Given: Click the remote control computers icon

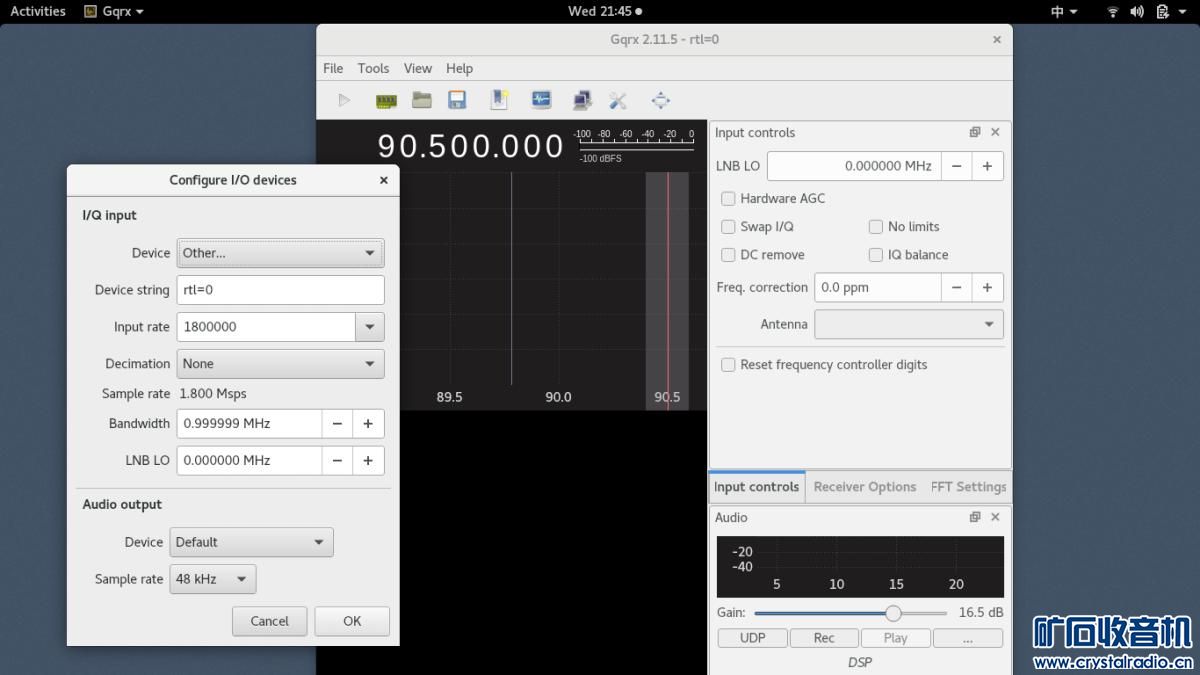Looking at the screenshot, I should 581,100.
